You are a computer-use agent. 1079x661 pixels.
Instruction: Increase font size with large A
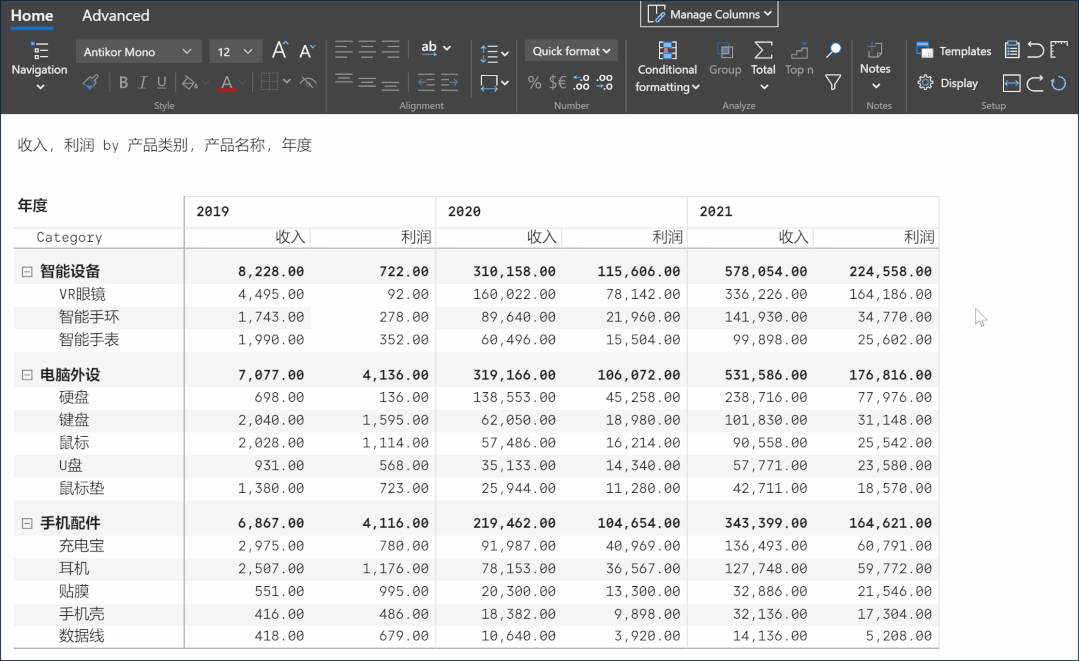click(x=279, y=50)
